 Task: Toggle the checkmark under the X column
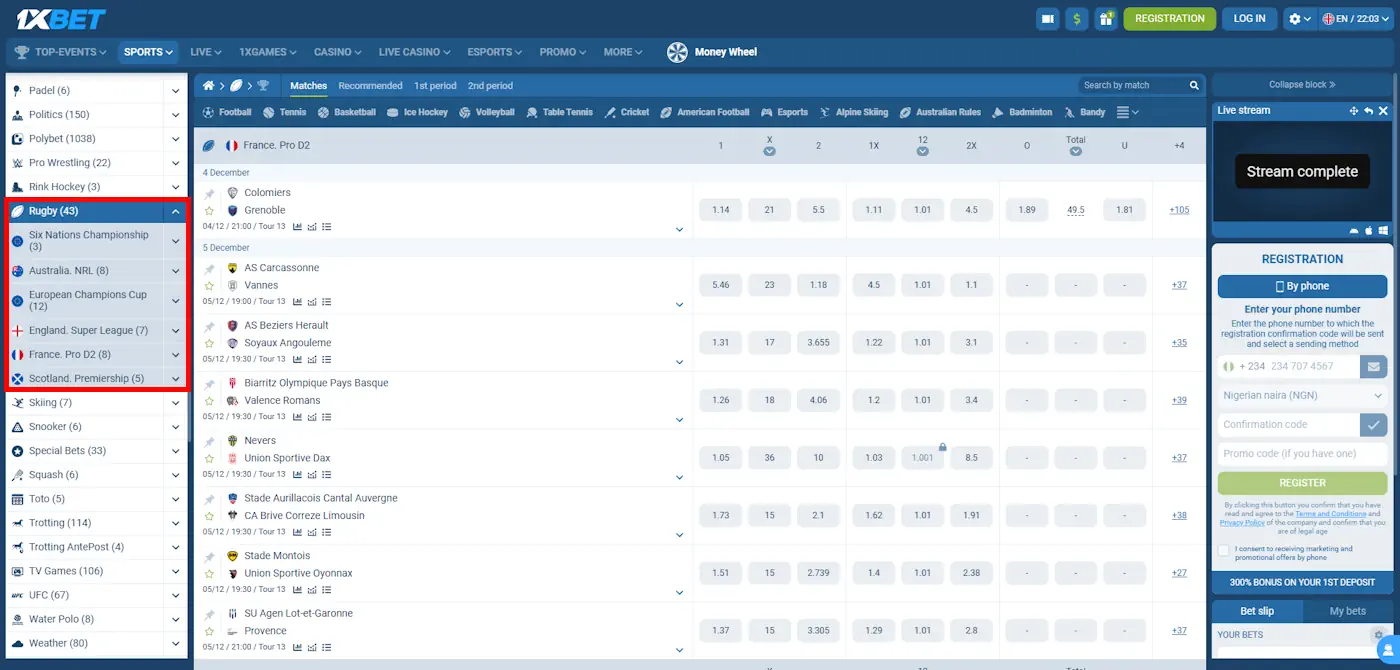769,153
